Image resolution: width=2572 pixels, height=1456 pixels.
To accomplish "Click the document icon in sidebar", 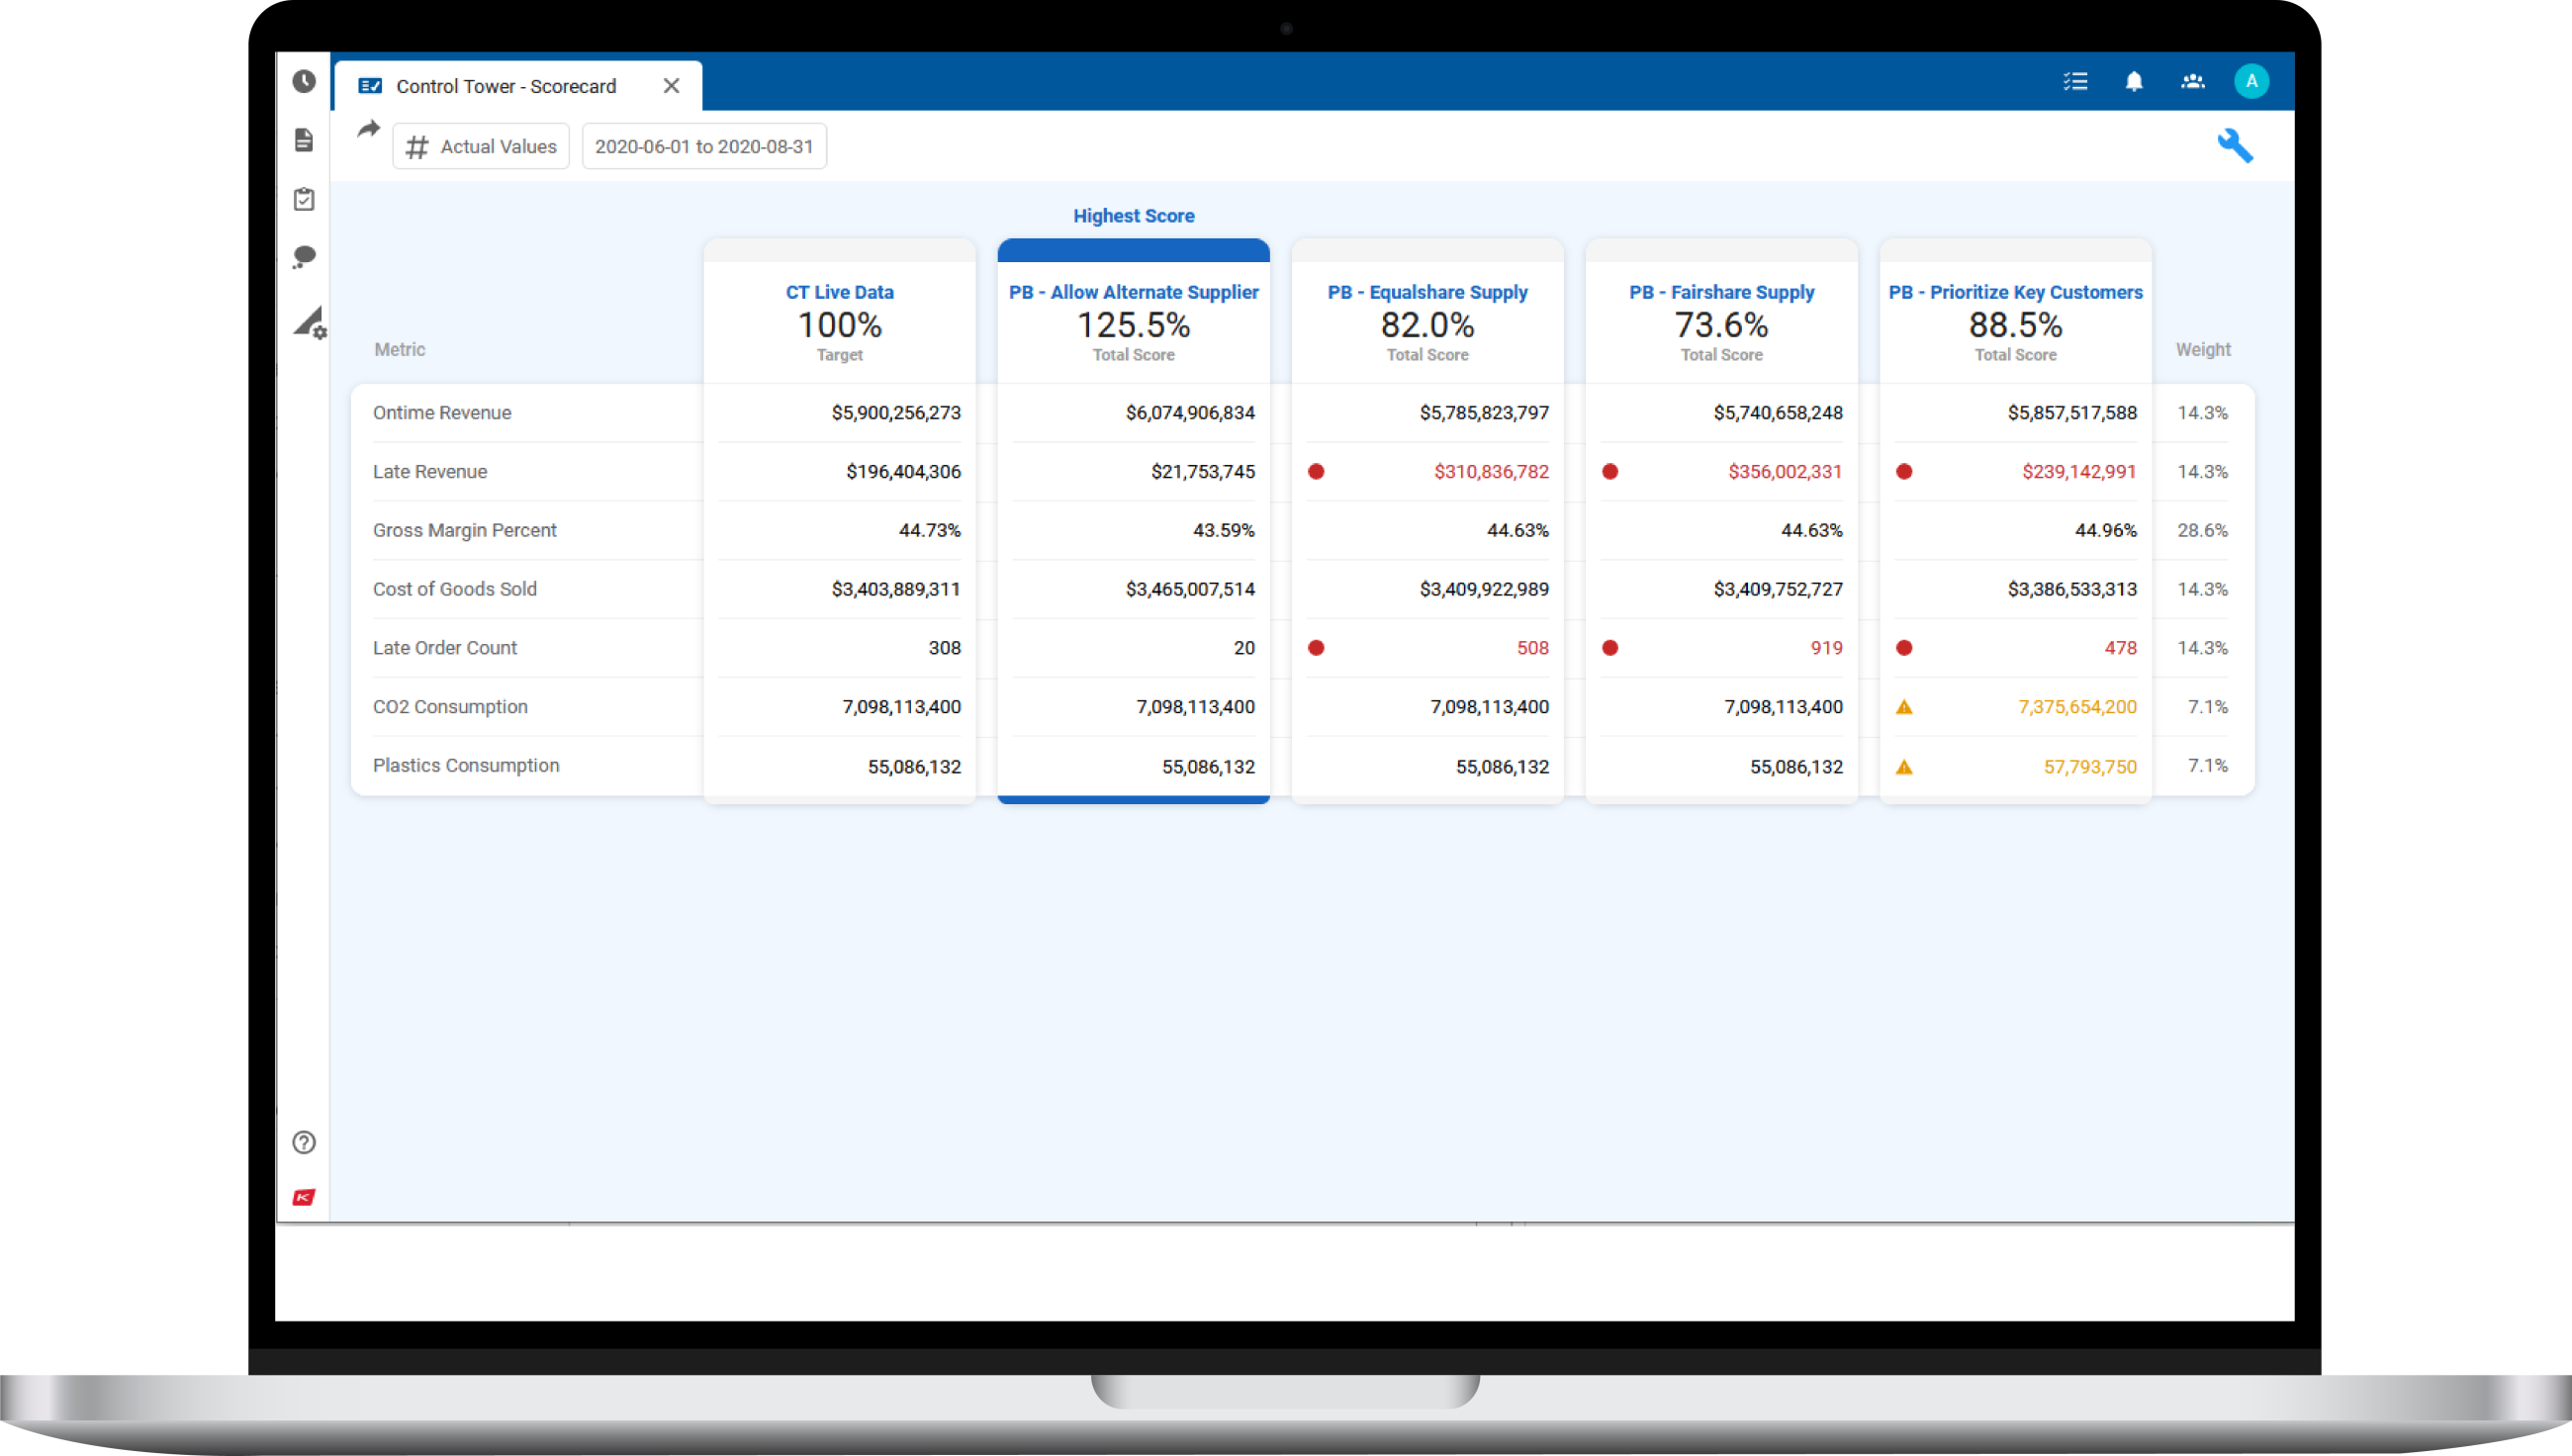I will [304, 140].
